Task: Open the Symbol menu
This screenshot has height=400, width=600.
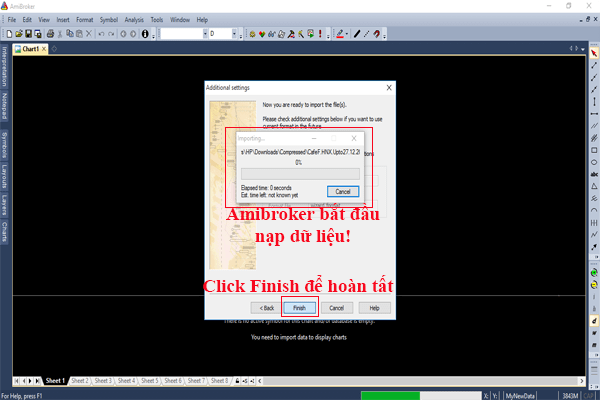Action: click(x=109, y=20)
